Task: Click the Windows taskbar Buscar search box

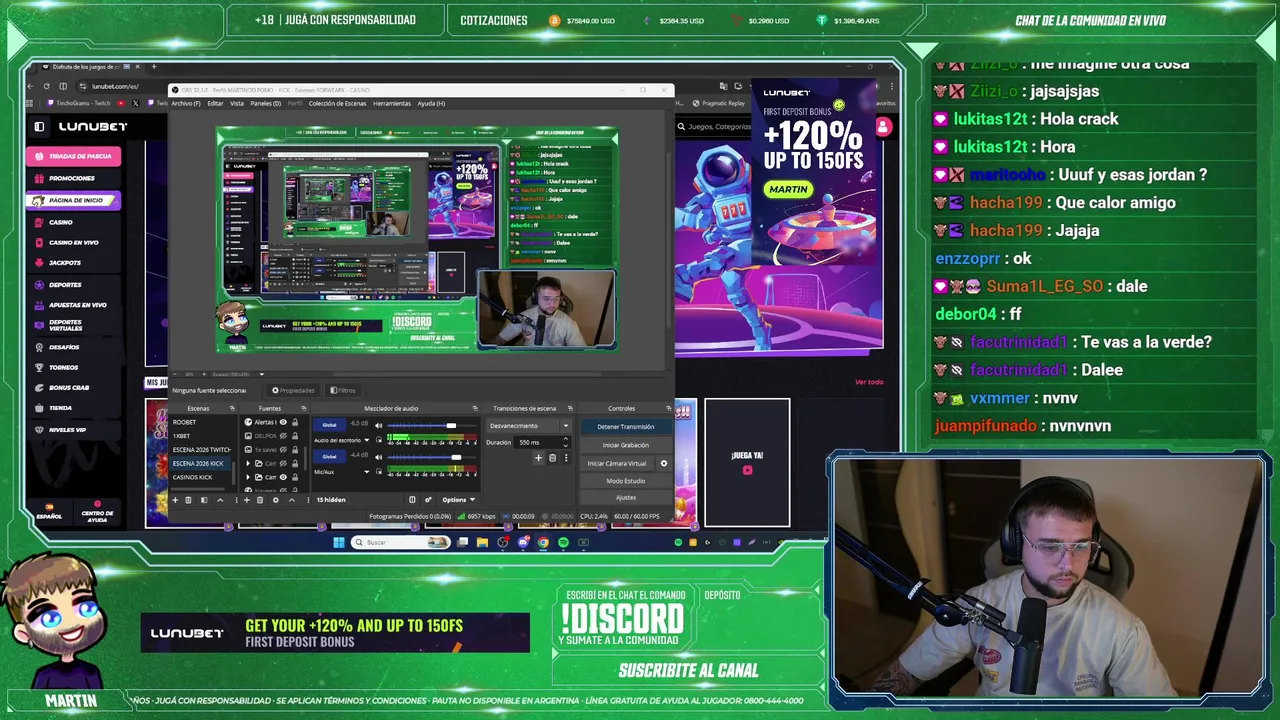Action: coord(400,542)
